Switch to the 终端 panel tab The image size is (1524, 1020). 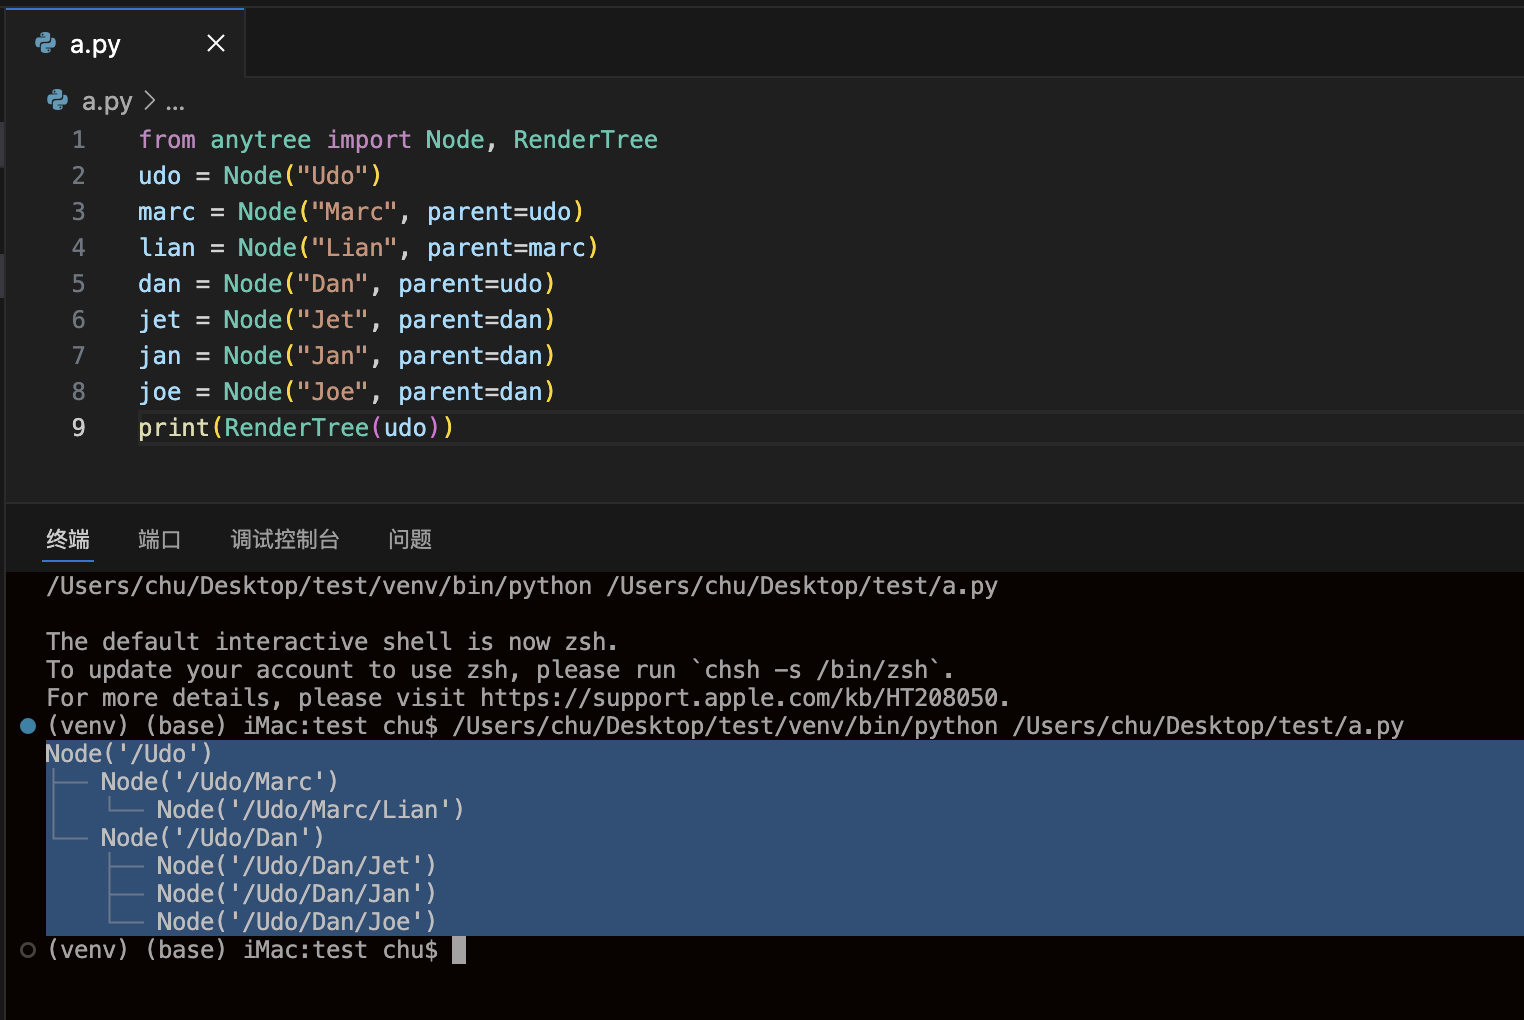tap(68, 540)
